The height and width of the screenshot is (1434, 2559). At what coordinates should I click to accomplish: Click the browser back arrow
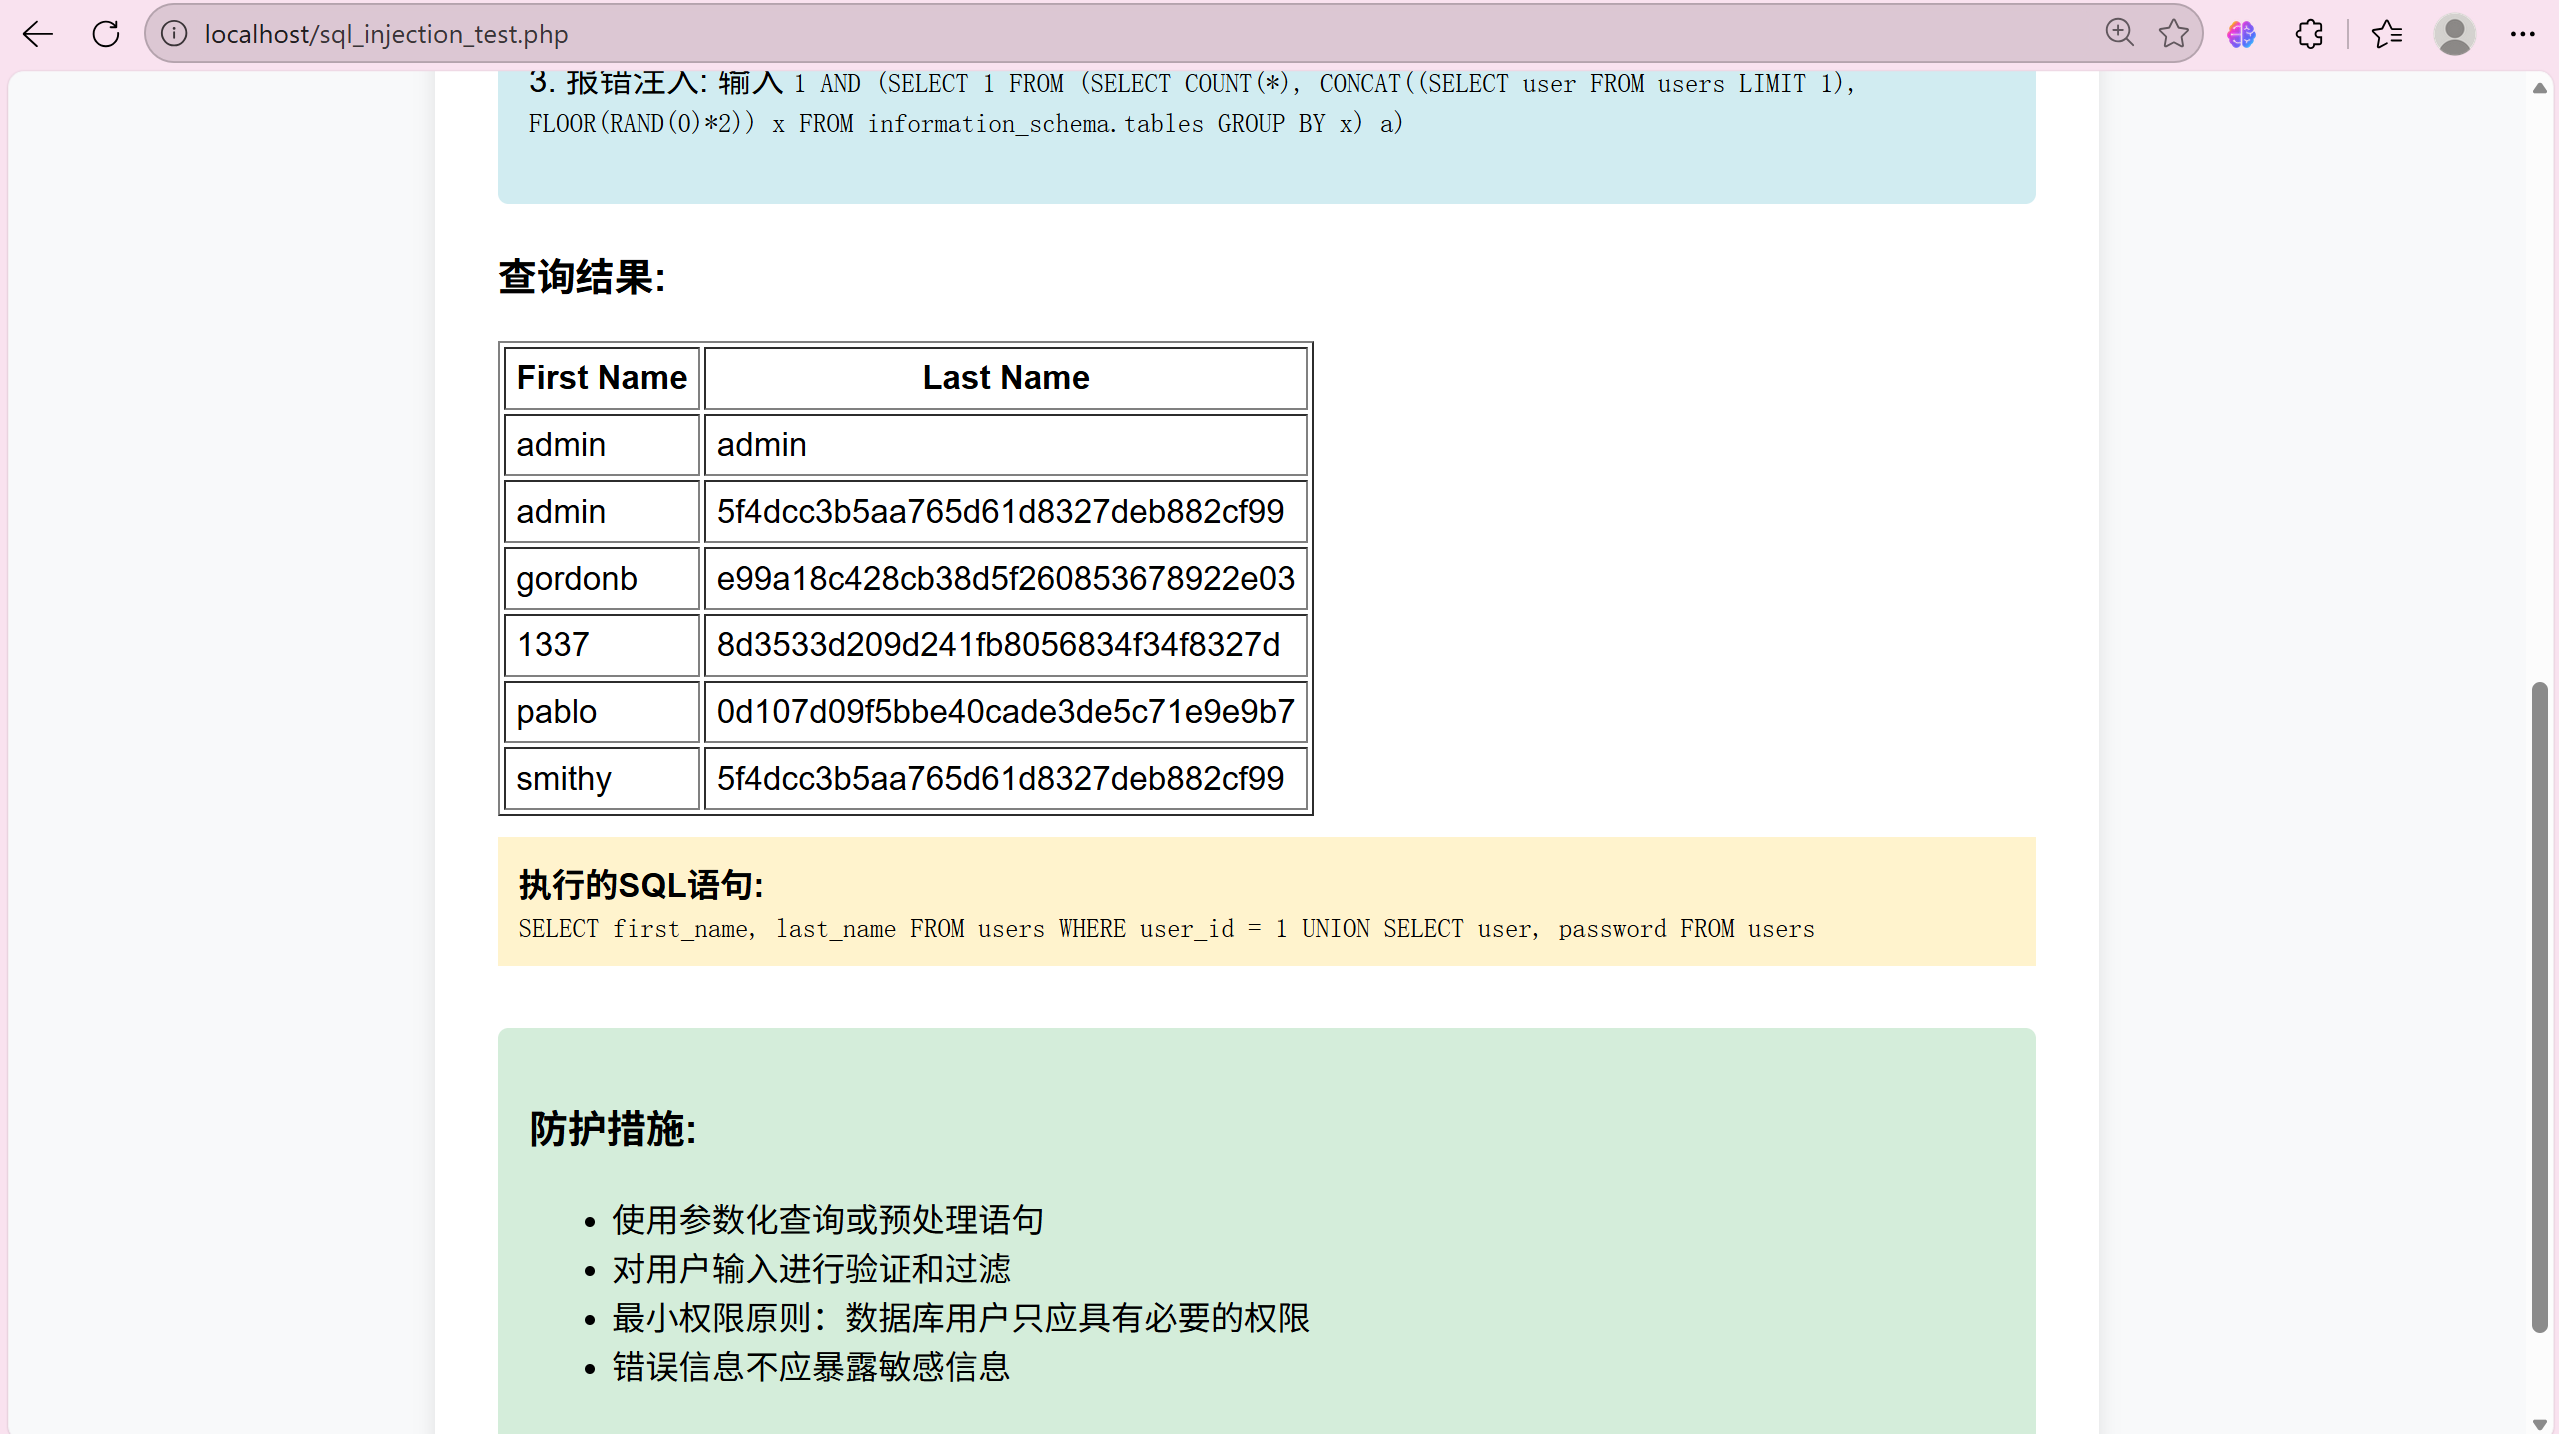point(38,34)
